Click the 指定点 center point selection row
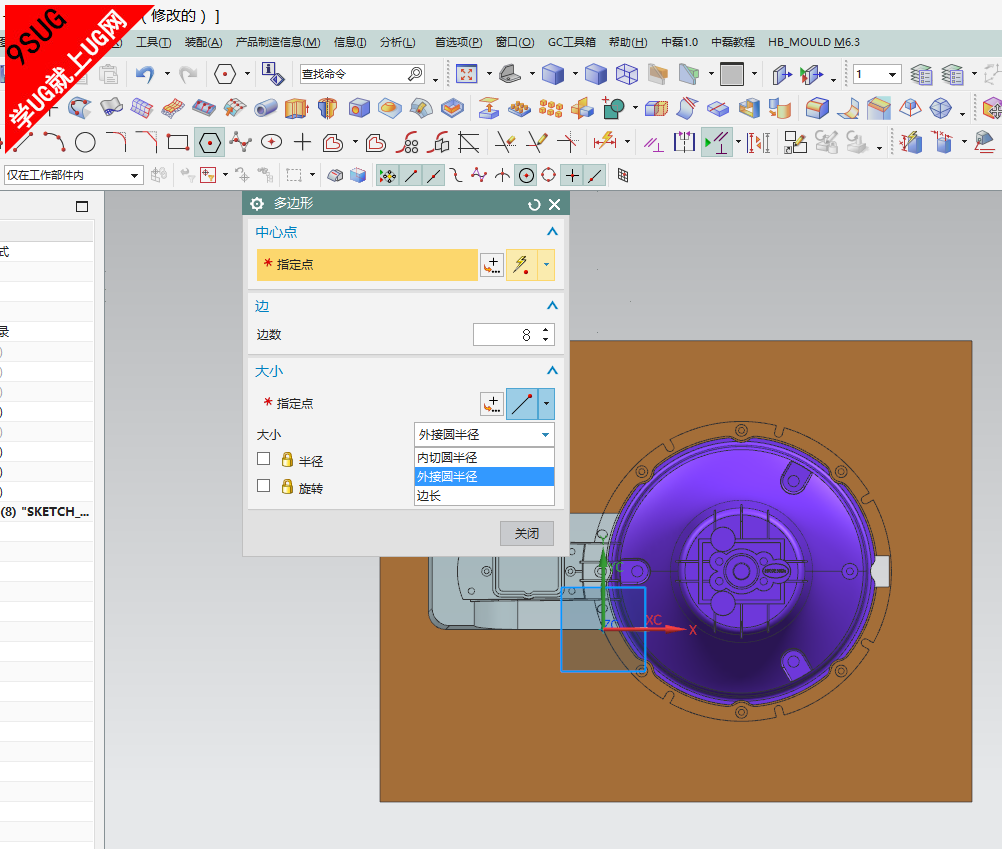The height and width of the screenshot is (849, 1002). pos(367,264)
